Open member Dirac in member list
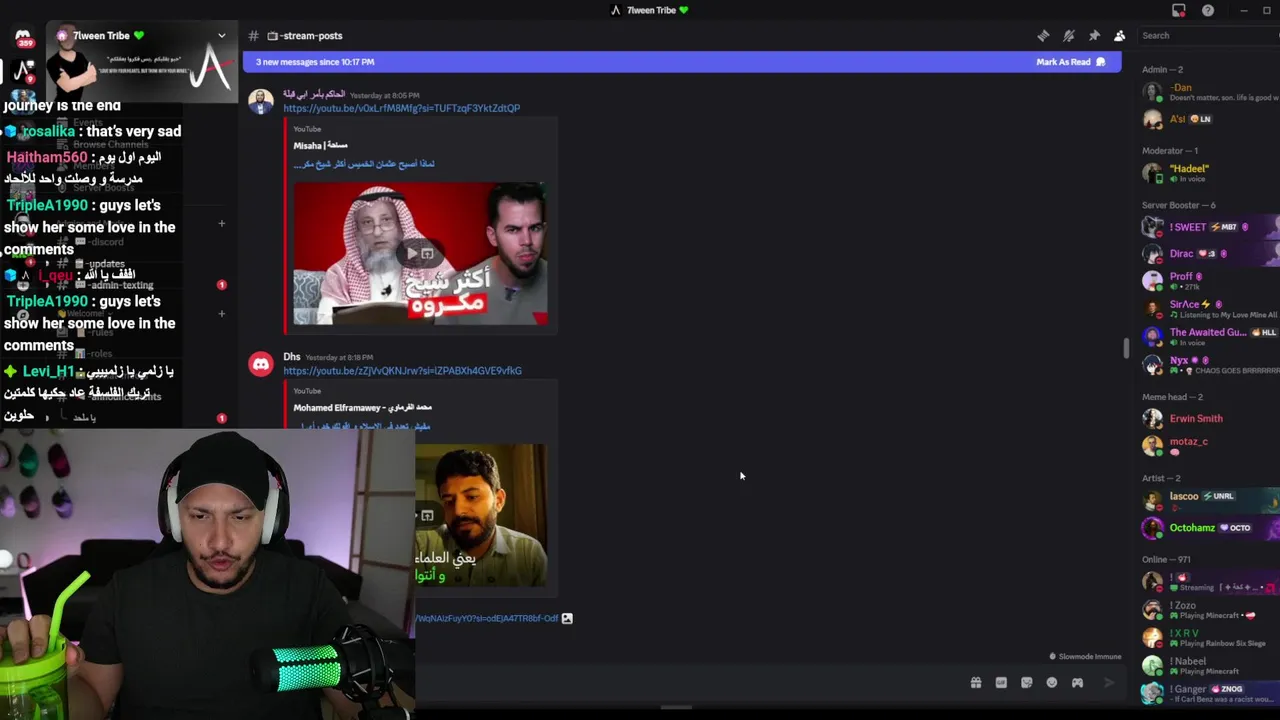The image size is (1280, 720). click(1210, 254)
